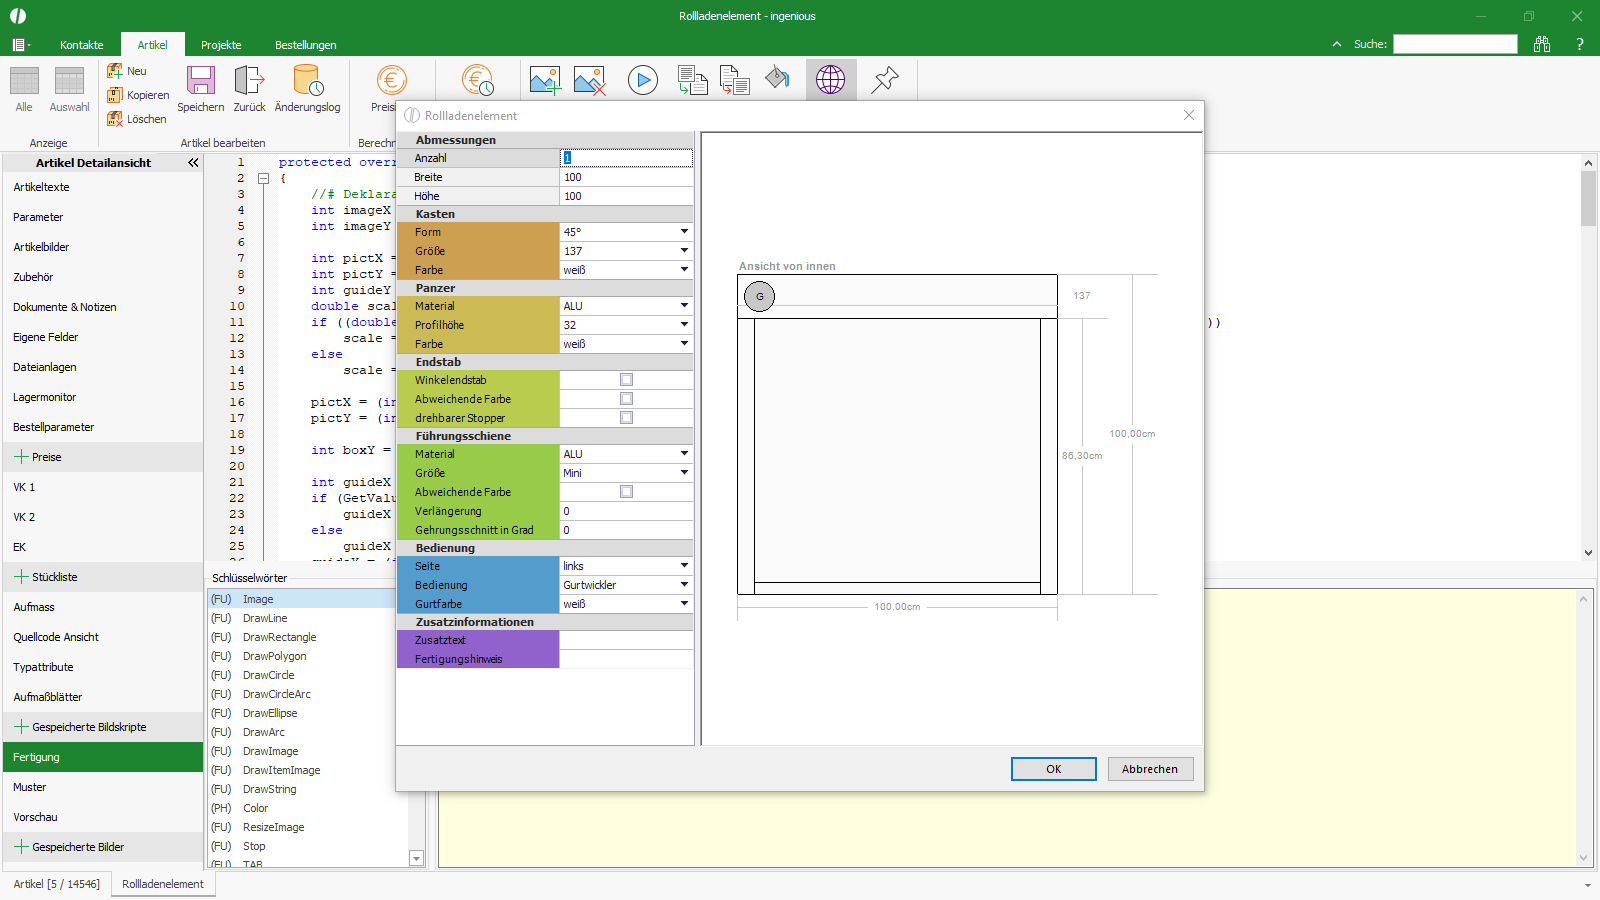Open the Kasten Form dropdown
1600x900 pixels.
[x=684, y=232]
